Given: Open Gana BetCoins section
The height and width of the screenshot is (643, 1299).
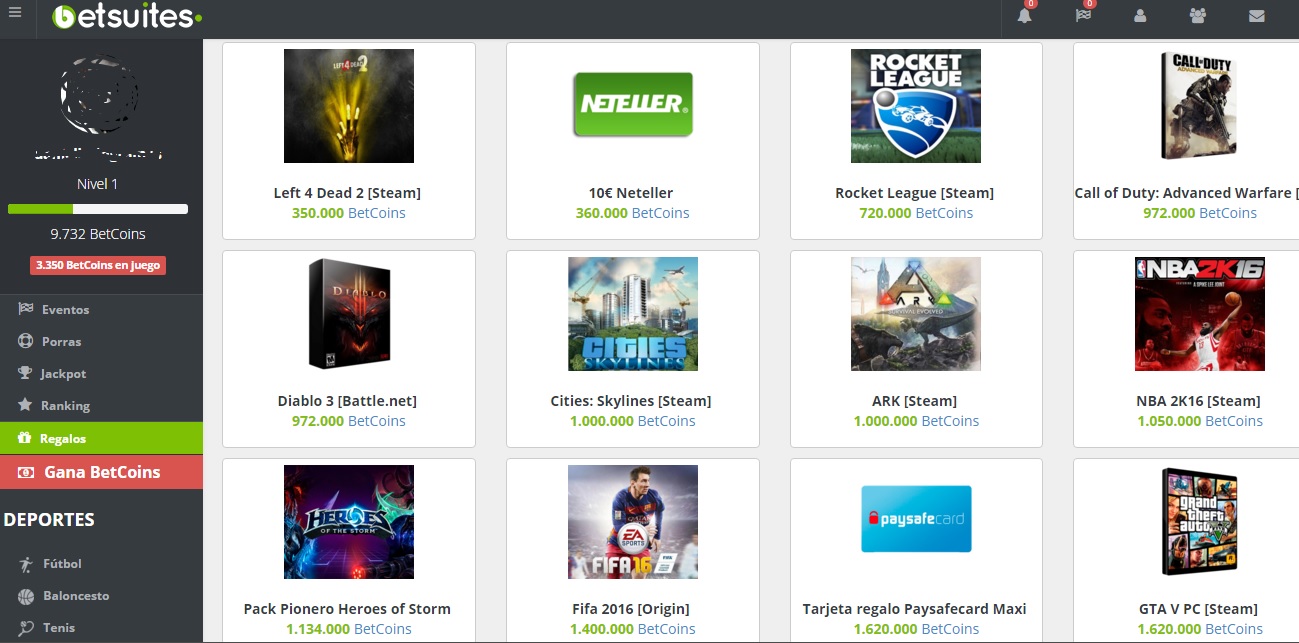Looking at the screenshot, I should pos(101,472).
